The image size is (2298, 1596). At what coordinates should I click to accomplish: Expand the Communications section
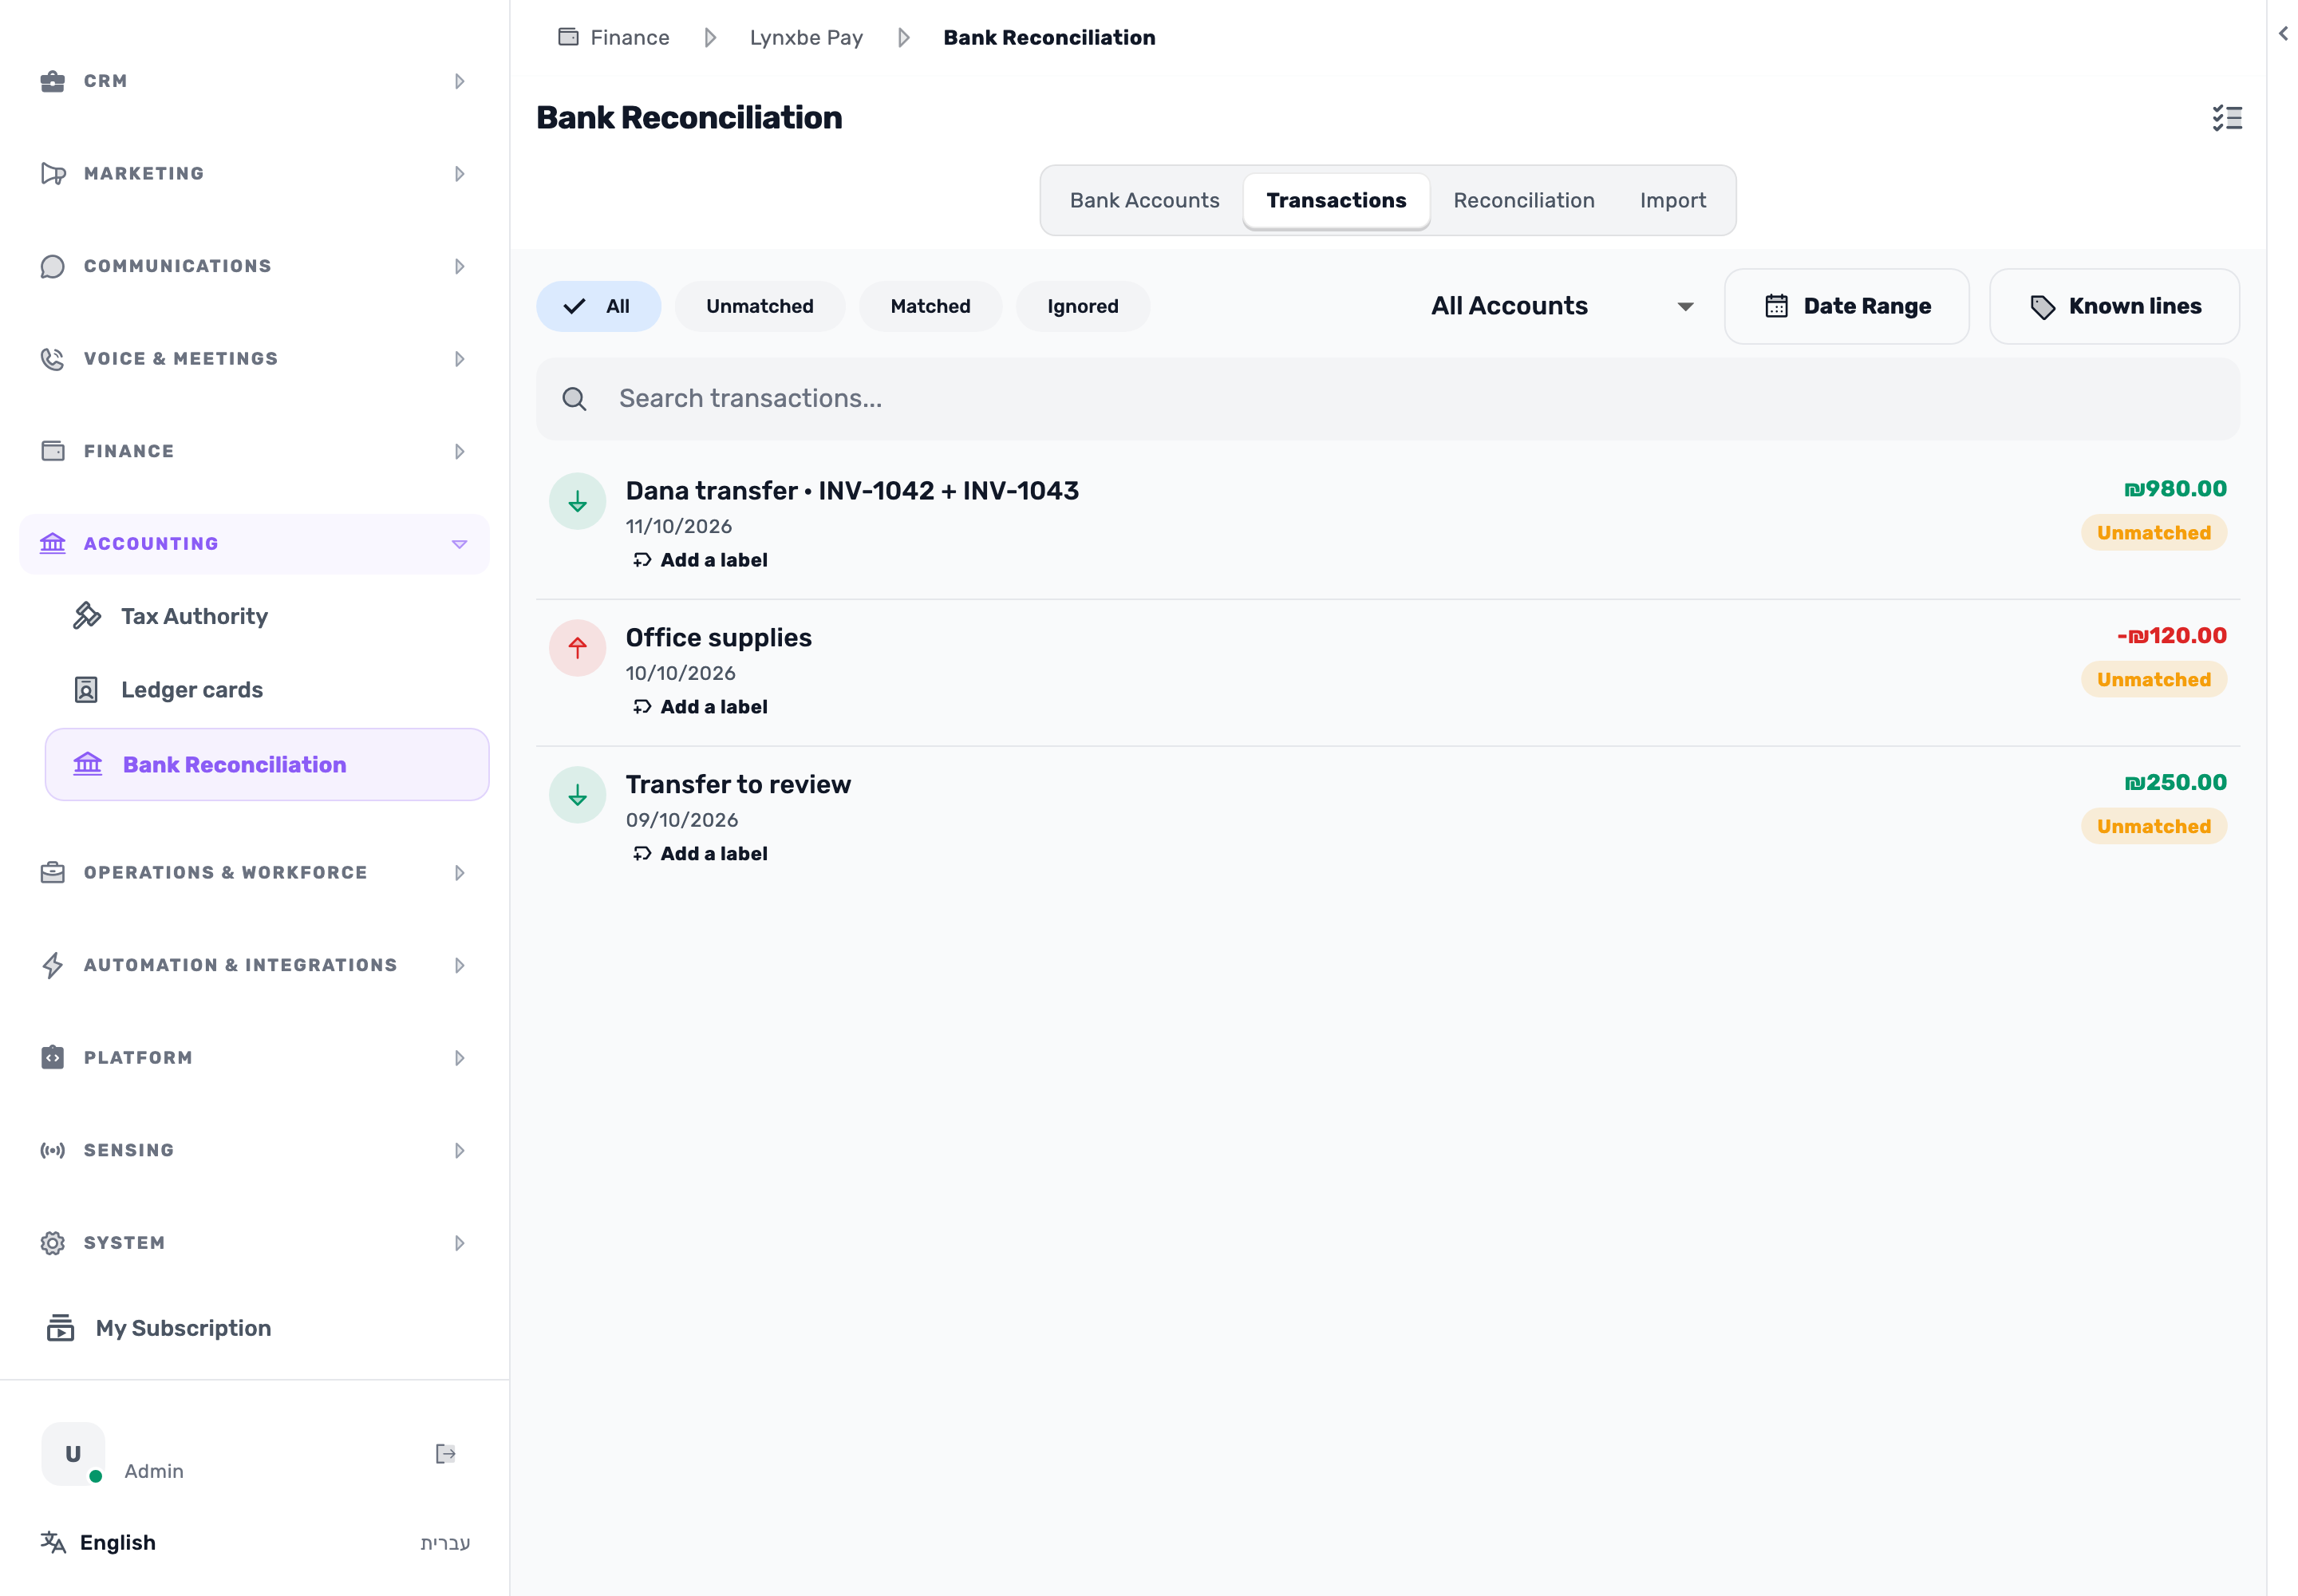point(254,266)
